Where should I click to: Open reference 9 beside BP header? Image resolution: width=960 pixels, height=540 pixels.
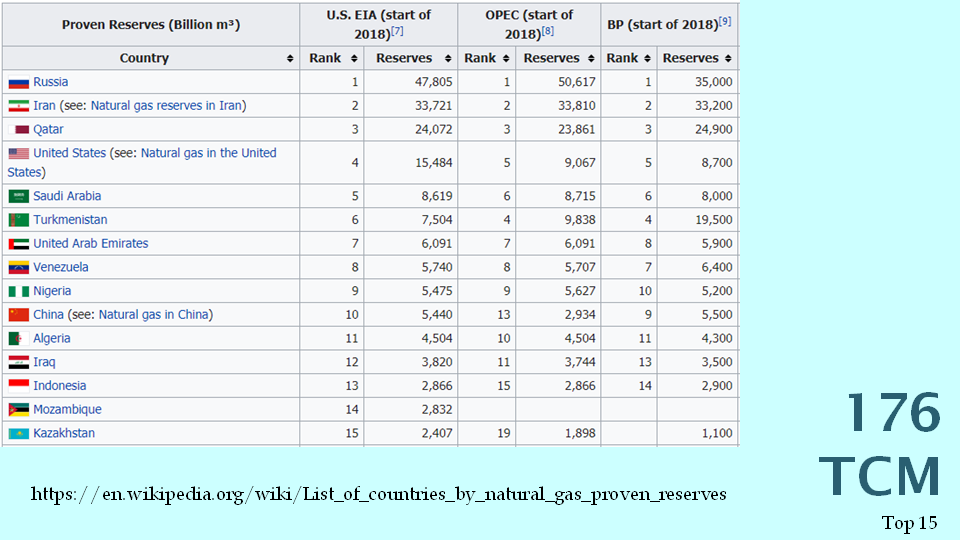[724, 21]
